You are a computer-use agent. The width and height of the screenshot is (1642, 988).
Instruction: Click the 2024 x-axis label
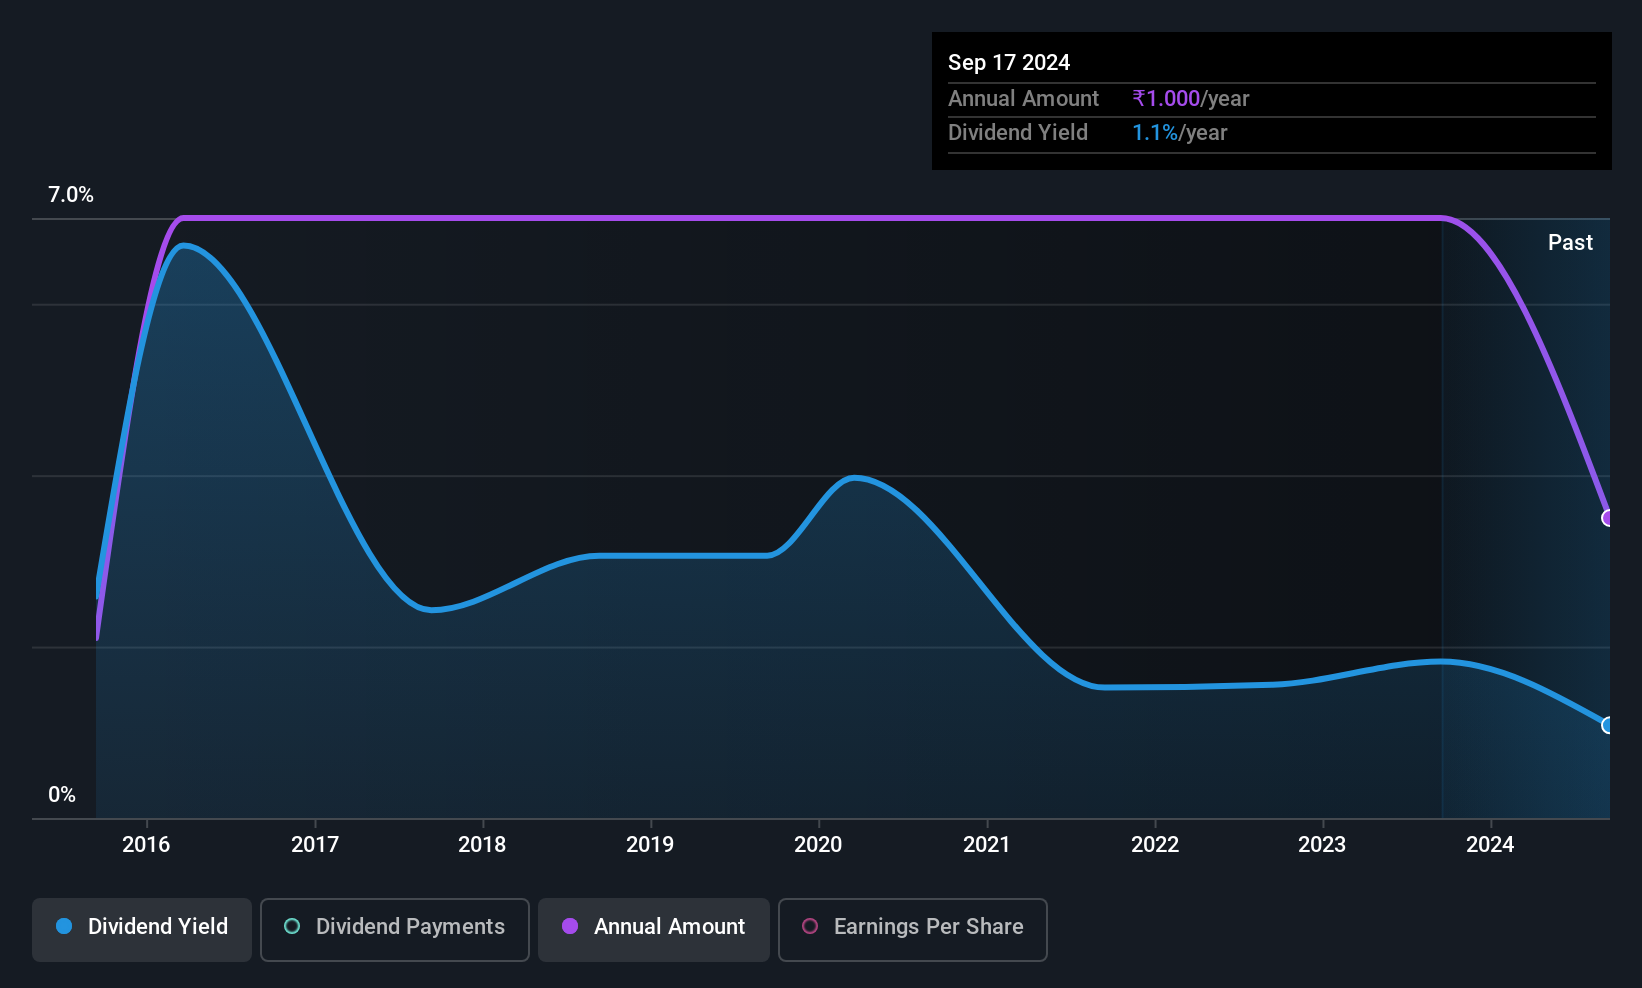[x=1490, y=844]
